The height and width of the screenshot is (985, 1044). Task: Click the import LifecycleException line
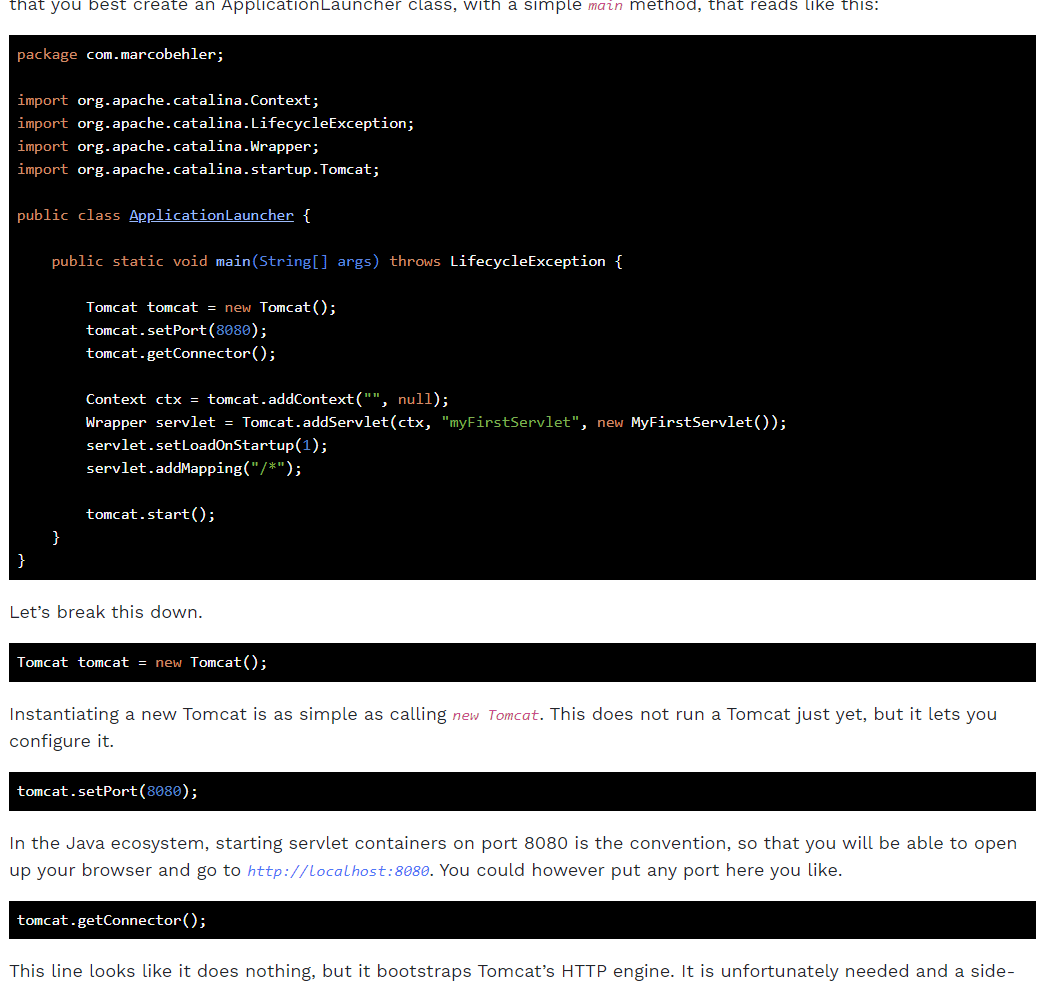[x=215, y=123]
